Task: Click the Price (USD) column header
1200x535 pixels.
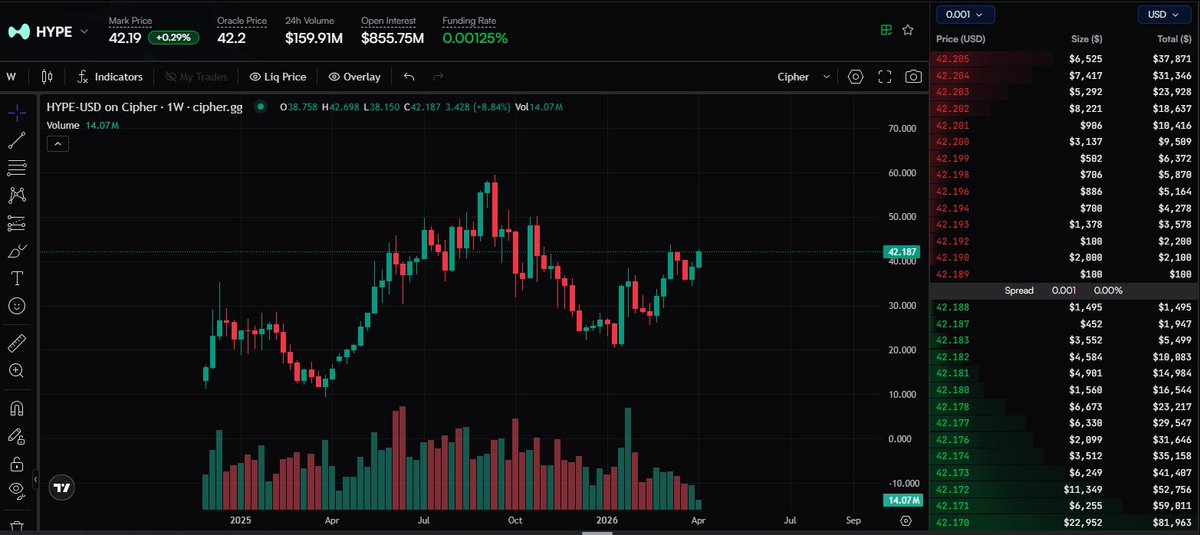Action: pos(961,38)
